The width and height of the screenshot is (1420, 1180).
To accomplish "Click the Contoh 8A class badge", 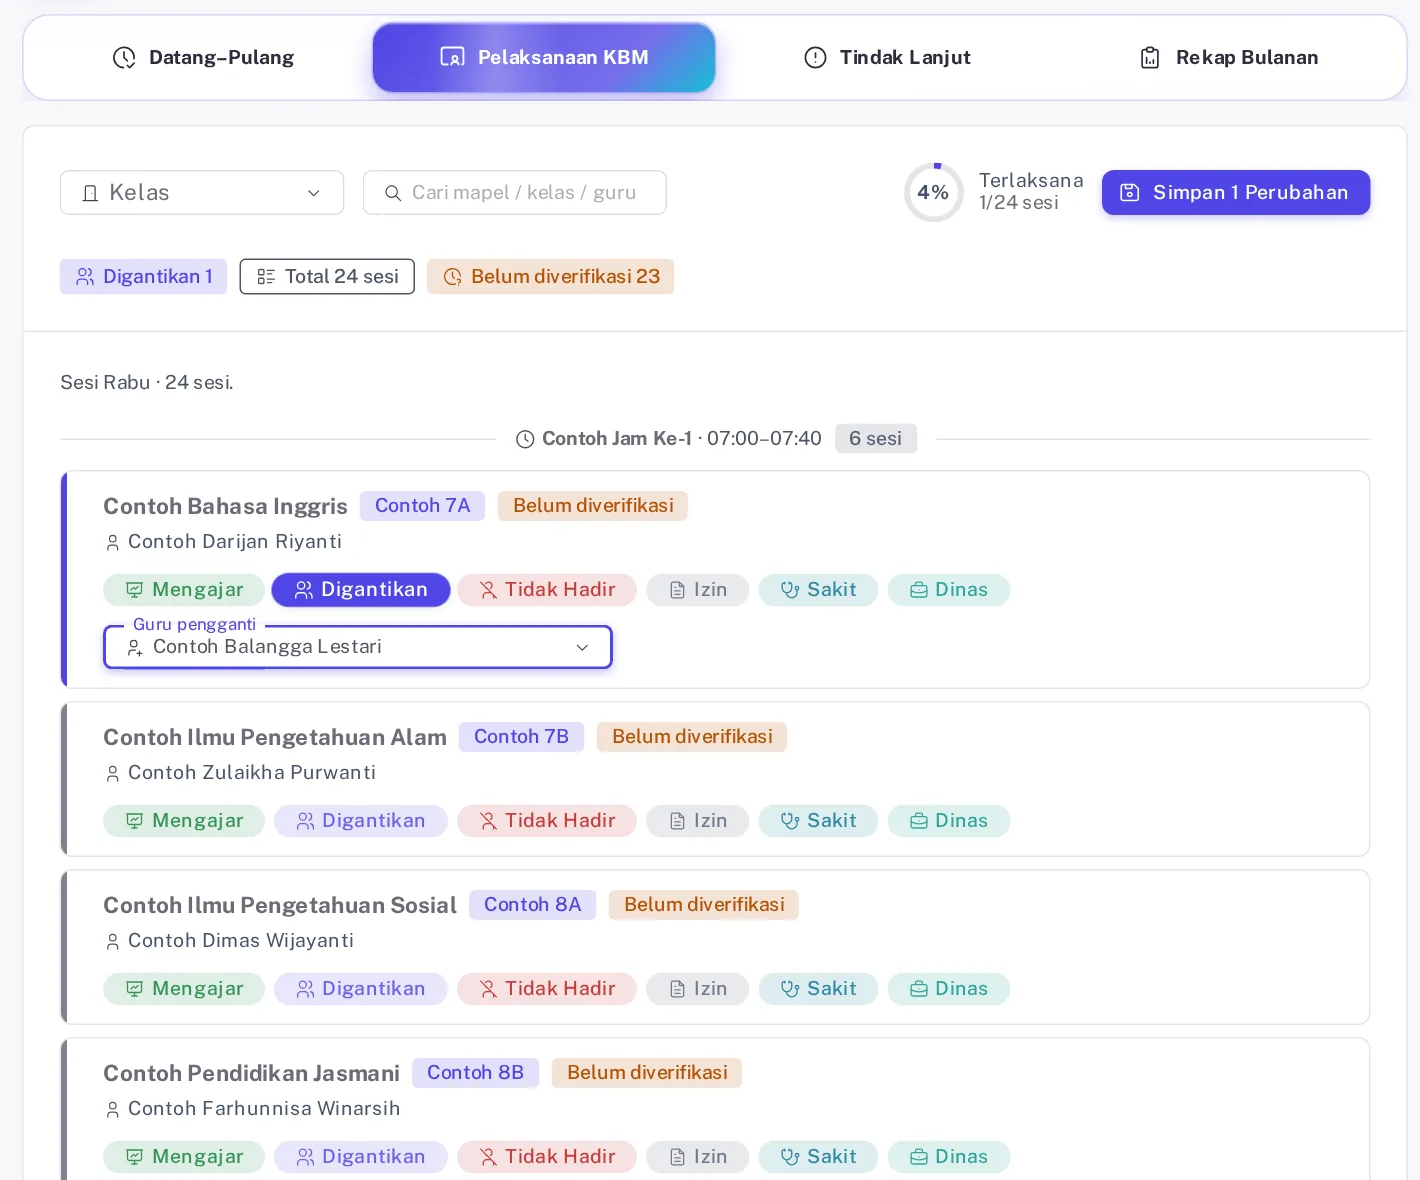I will [532, 905].
